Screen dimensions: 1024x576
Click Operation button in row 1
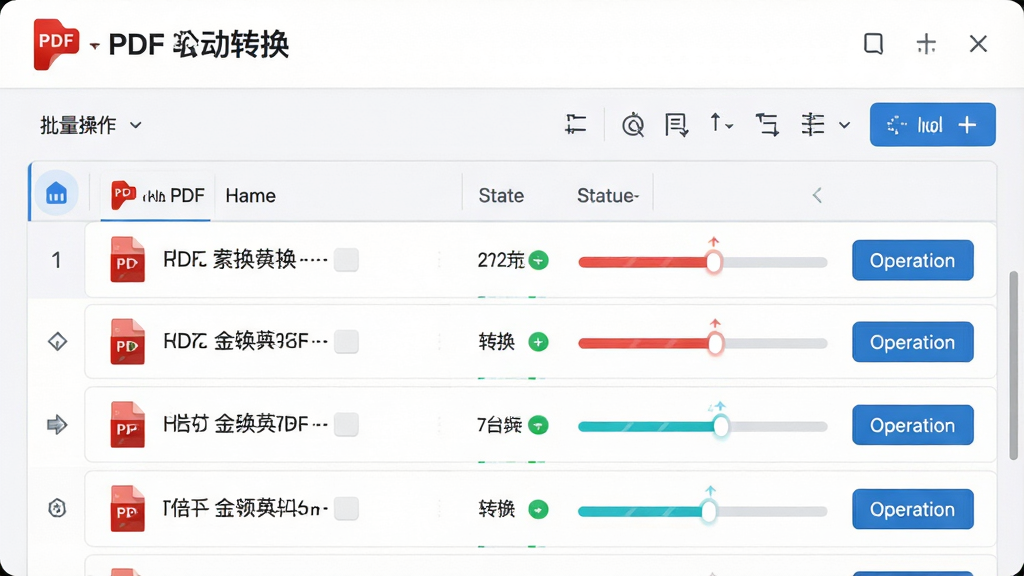coord(912,260)
